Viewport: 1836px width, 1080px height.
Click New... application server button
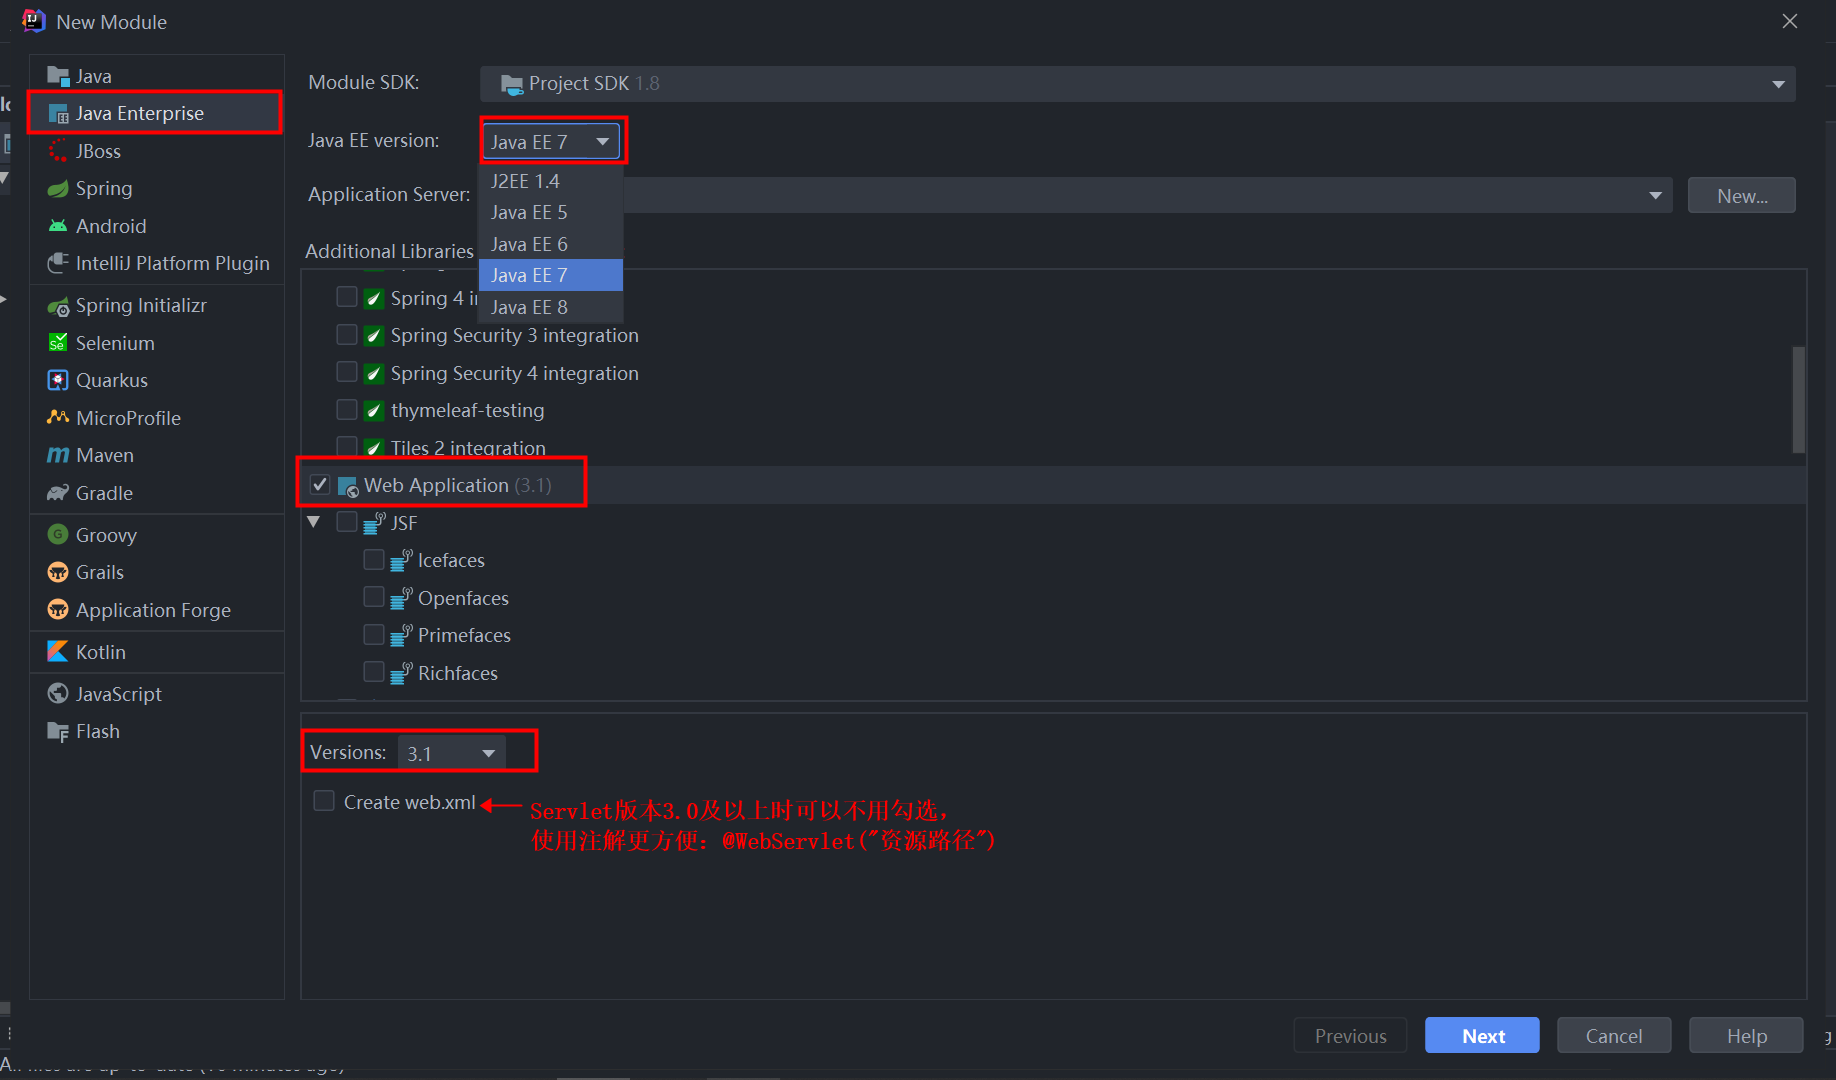point(1742,196)
